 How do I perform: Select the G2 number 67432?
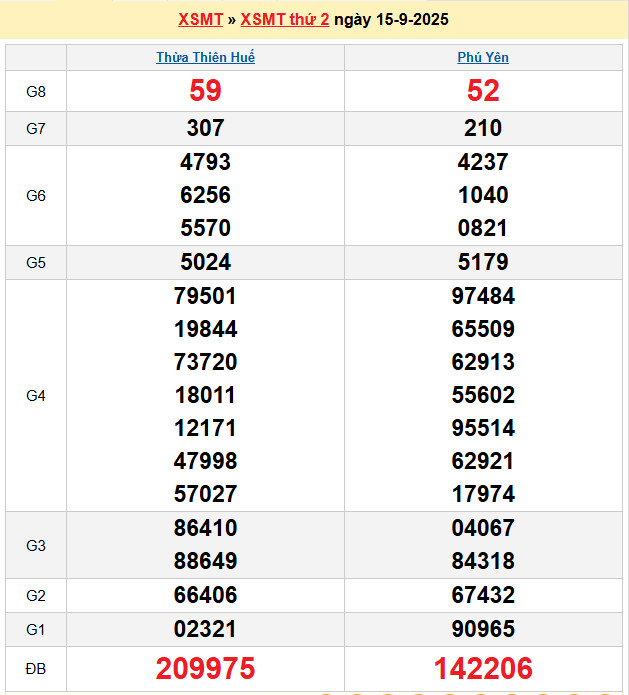[483, 595]
